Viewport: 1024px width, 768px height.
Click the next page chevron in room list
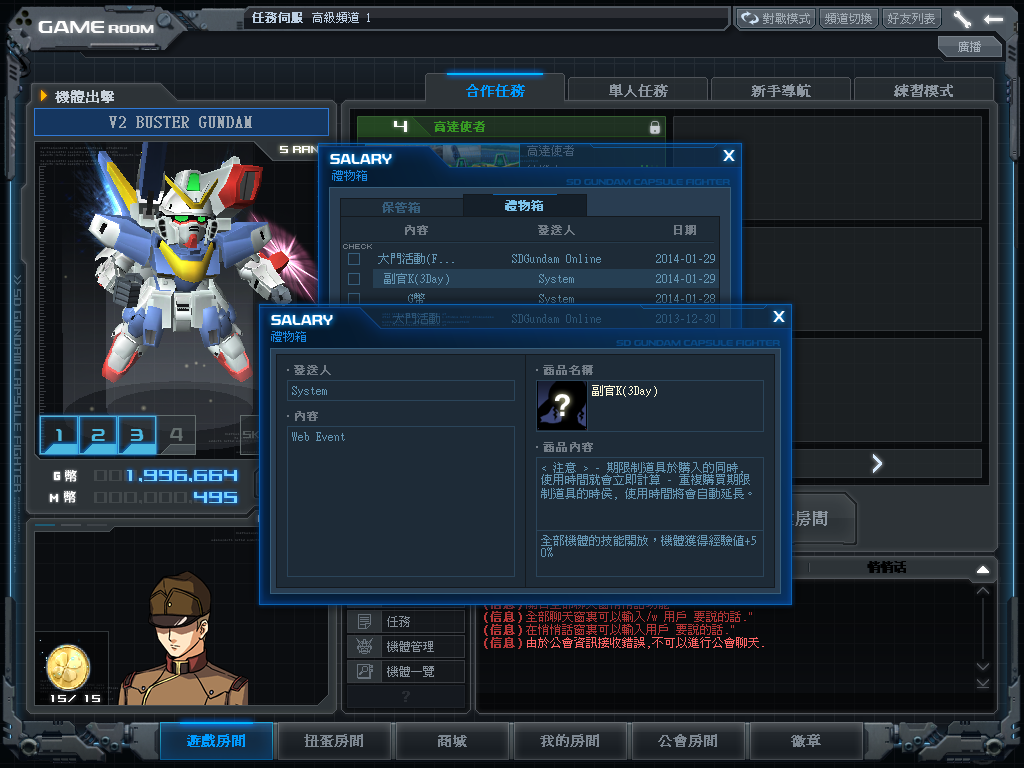[x=877, y=464]
